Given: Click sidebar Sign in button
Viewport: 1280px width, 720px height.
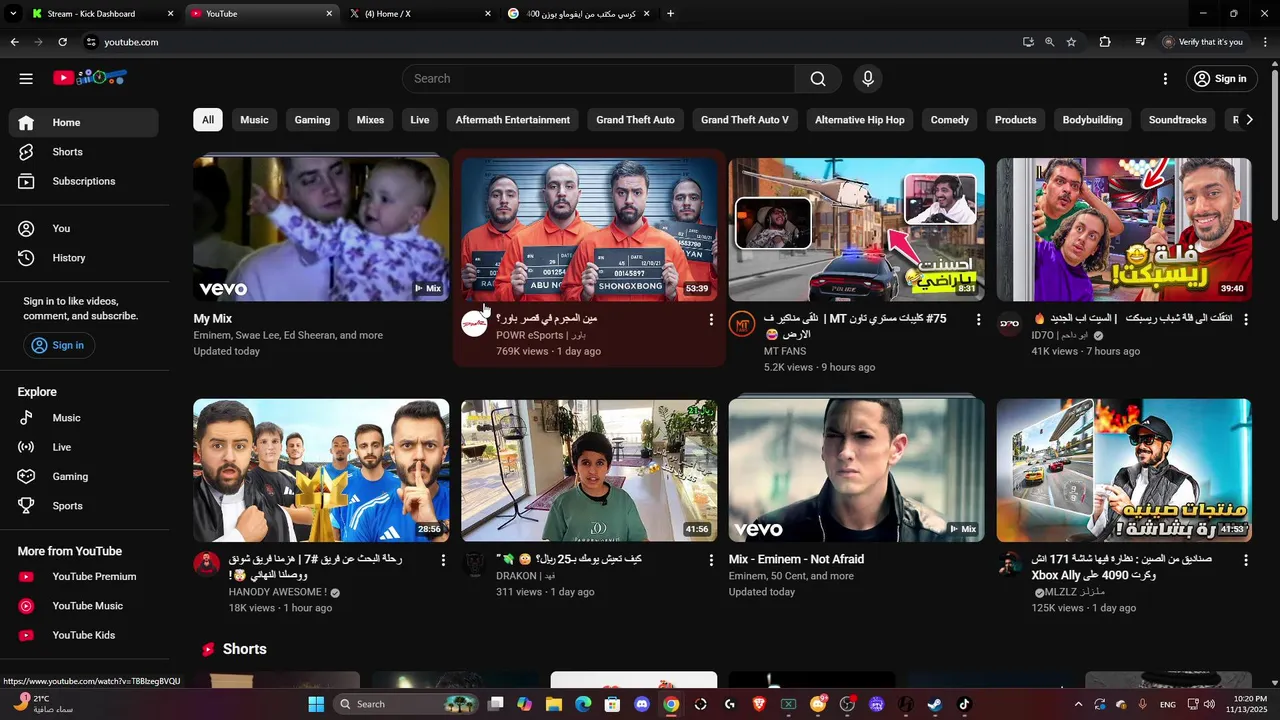Looking at the screenshot, I should [x=58, y=345].
